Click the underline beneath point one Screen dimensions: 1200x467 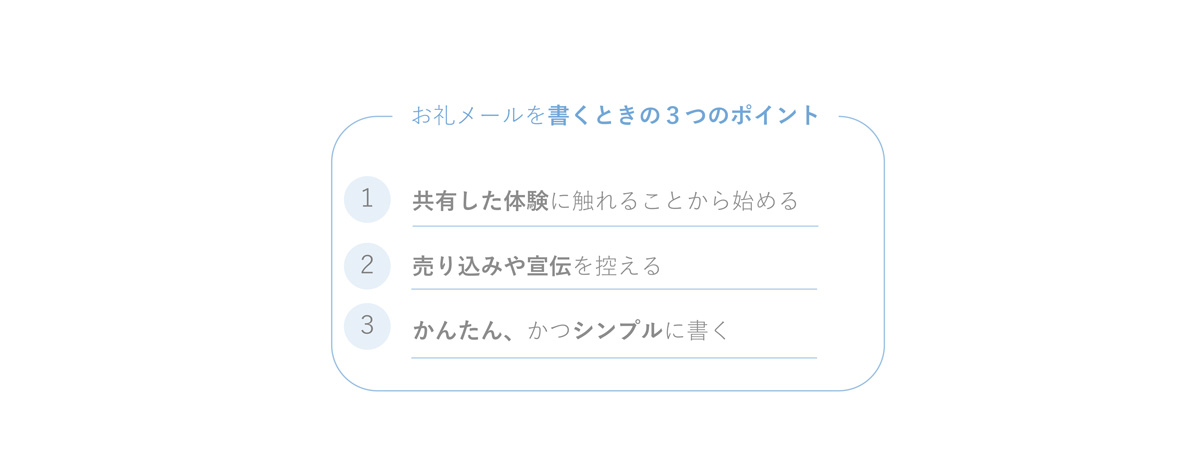pos(615,226)
